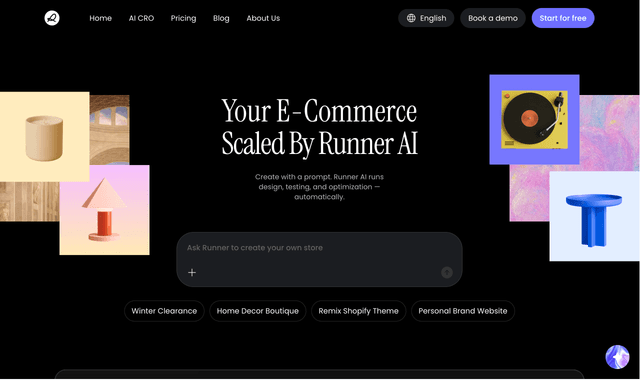The height and width of the screenshot is (380, 640).
Task: Click the plus attachment icon
Action: tap(192, 272)
